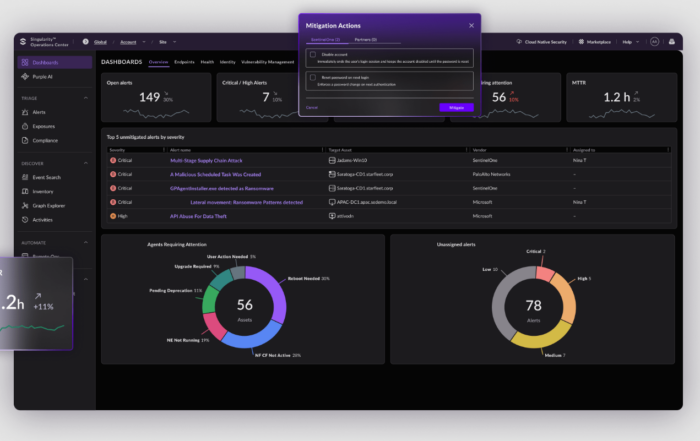Click the SentinelOne Singularity logo

click(23, 42)
